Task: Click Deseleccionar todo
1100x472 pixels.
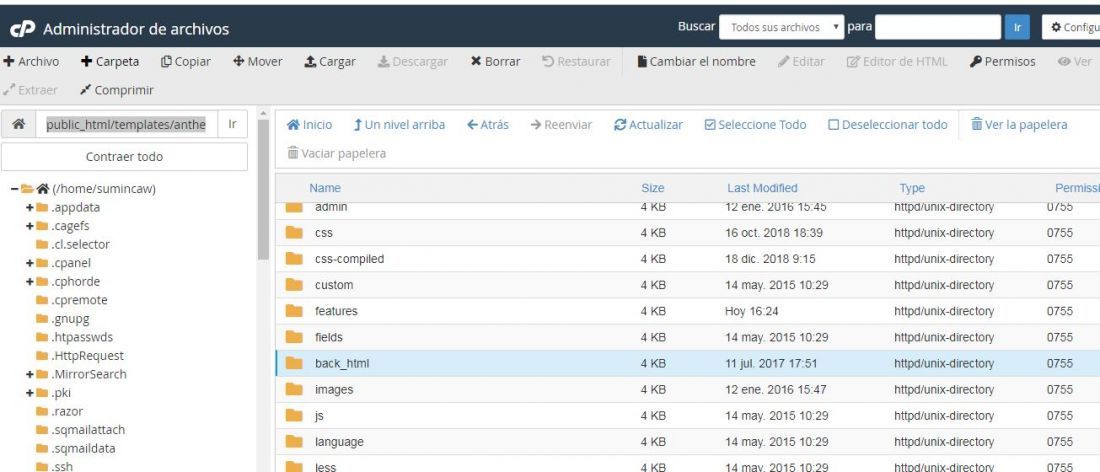Action: coord(887,125)
